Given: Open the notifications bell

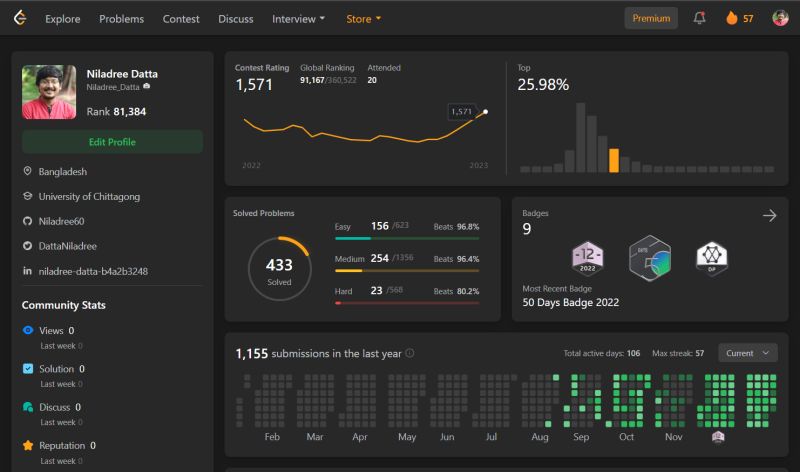Looking at the screenshot, I should click(699, 18).
